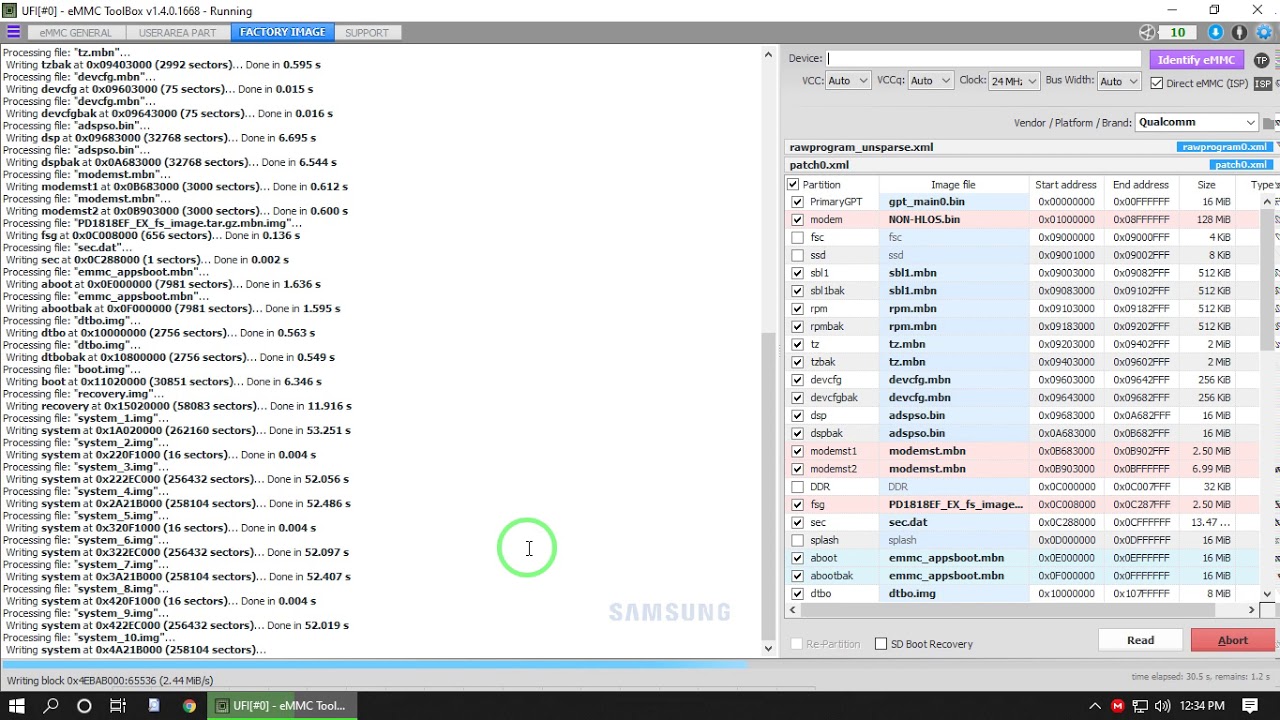Focus the Device input field
Viewport: 1280px width, 720px height.
pos(983,59)
